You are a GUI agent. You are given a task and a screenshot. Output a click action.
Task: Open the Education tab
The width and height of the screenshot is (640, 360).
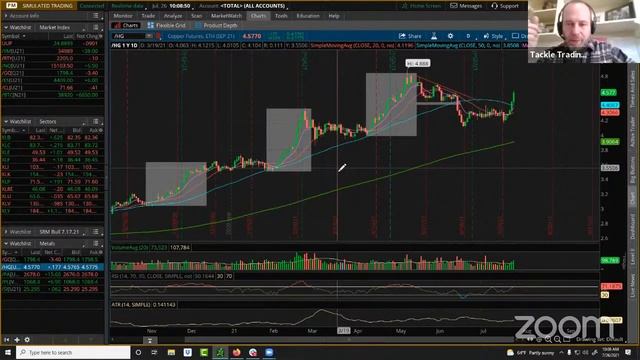pos(308,16)
